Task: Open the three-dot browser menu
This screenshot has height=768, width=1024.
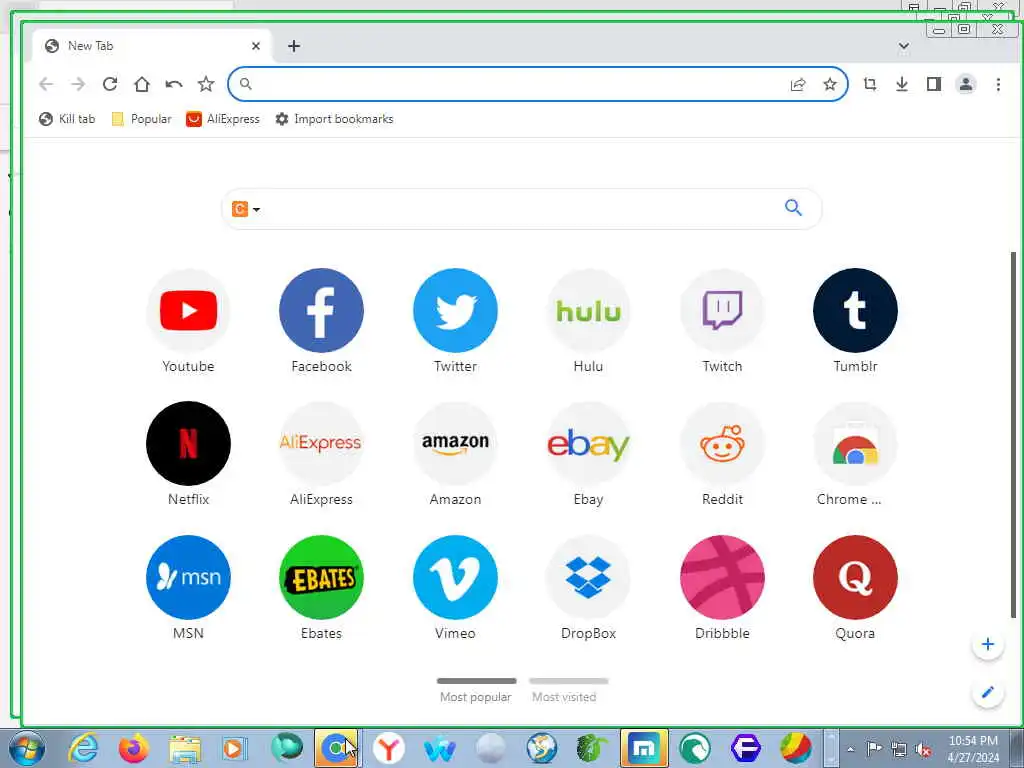Action: (998, 84)
